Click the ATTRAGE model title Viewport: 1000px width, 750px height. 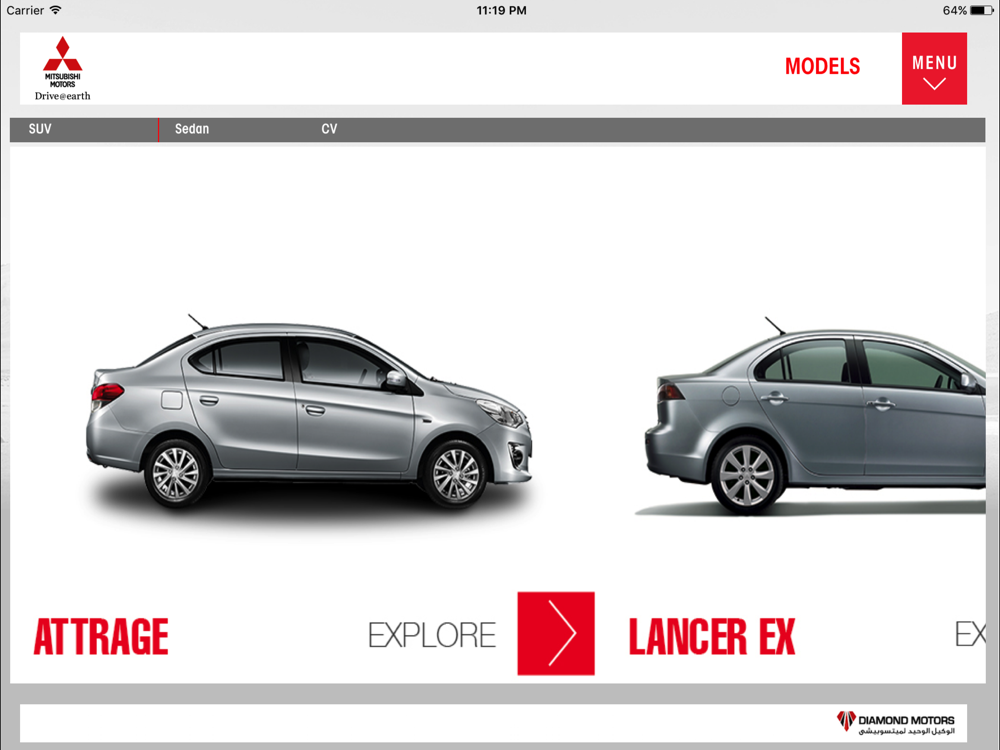tap(101, 636)
